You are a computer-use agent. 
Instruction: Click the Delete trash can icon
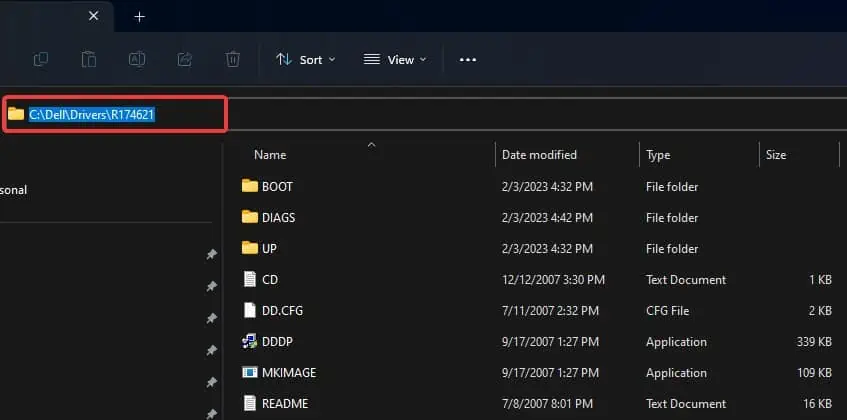pyautogui.click(x=233, y=59)
